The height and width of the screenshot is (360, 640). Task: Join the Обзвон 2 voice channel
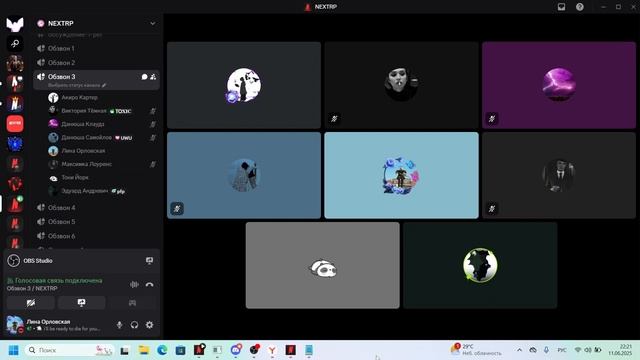(x=96, y=62)
